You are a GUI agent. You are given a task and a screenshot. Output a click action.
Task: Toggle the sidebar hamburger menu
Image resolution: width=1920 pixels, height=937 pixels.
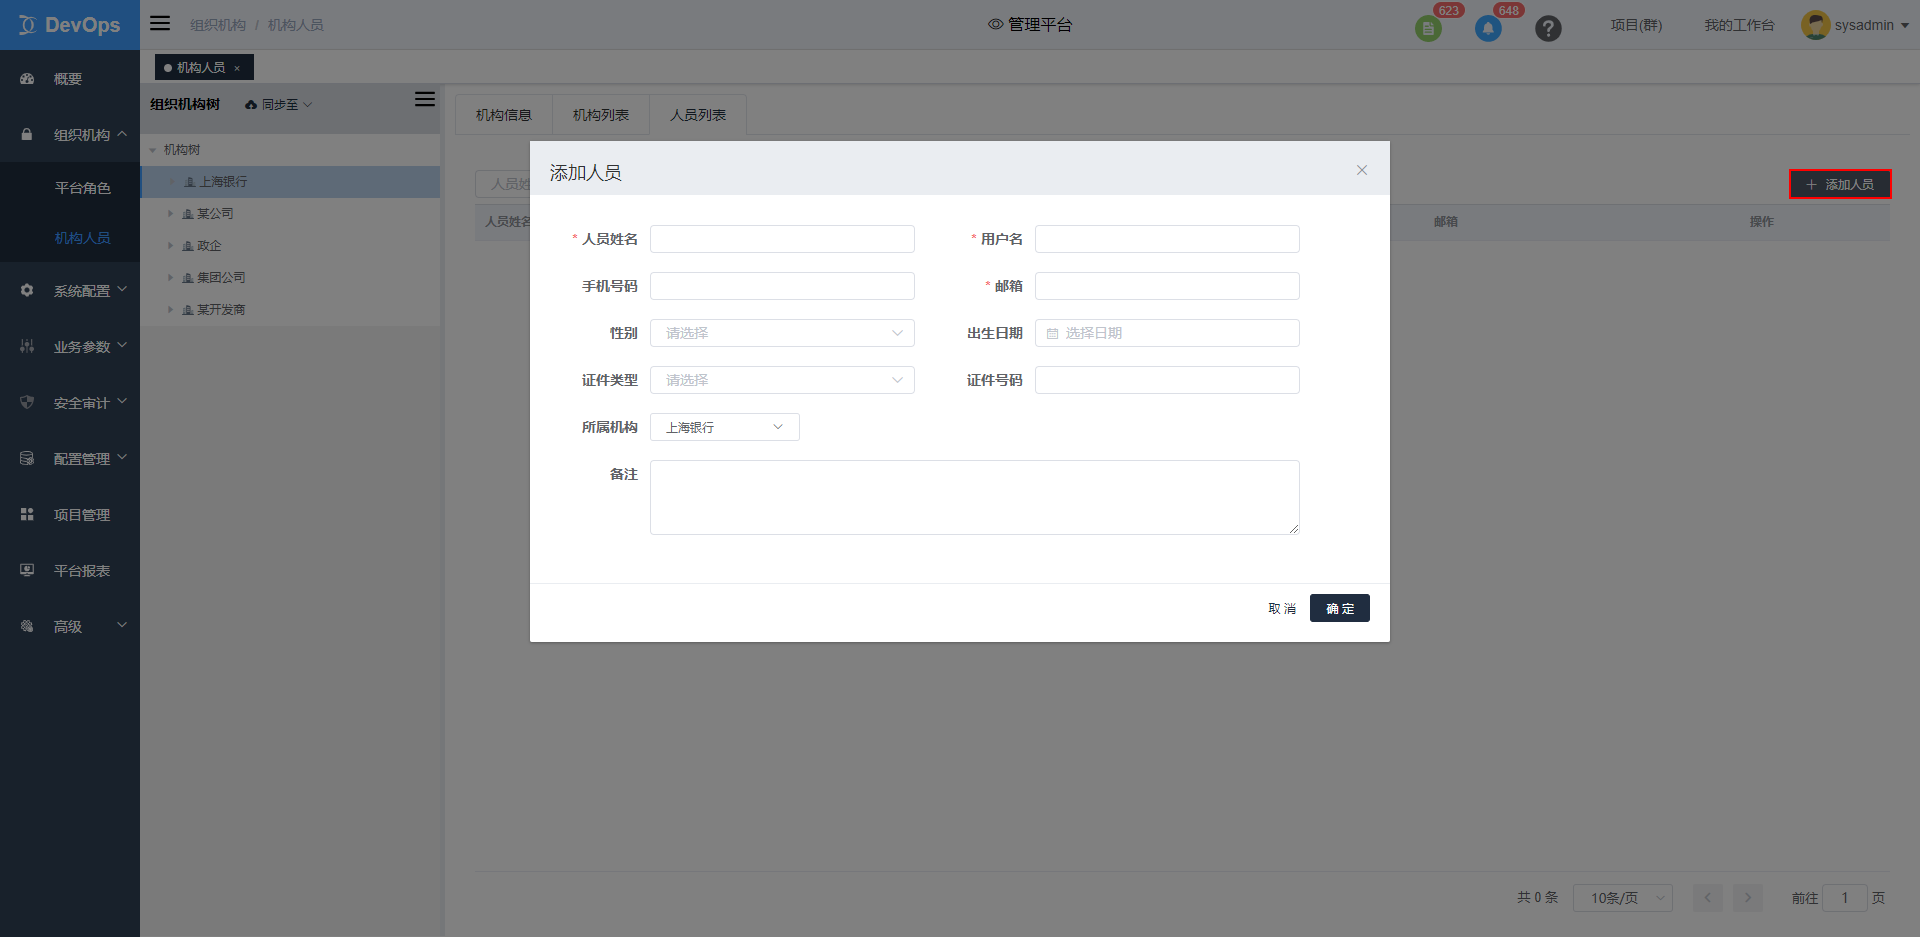[160, 23]
